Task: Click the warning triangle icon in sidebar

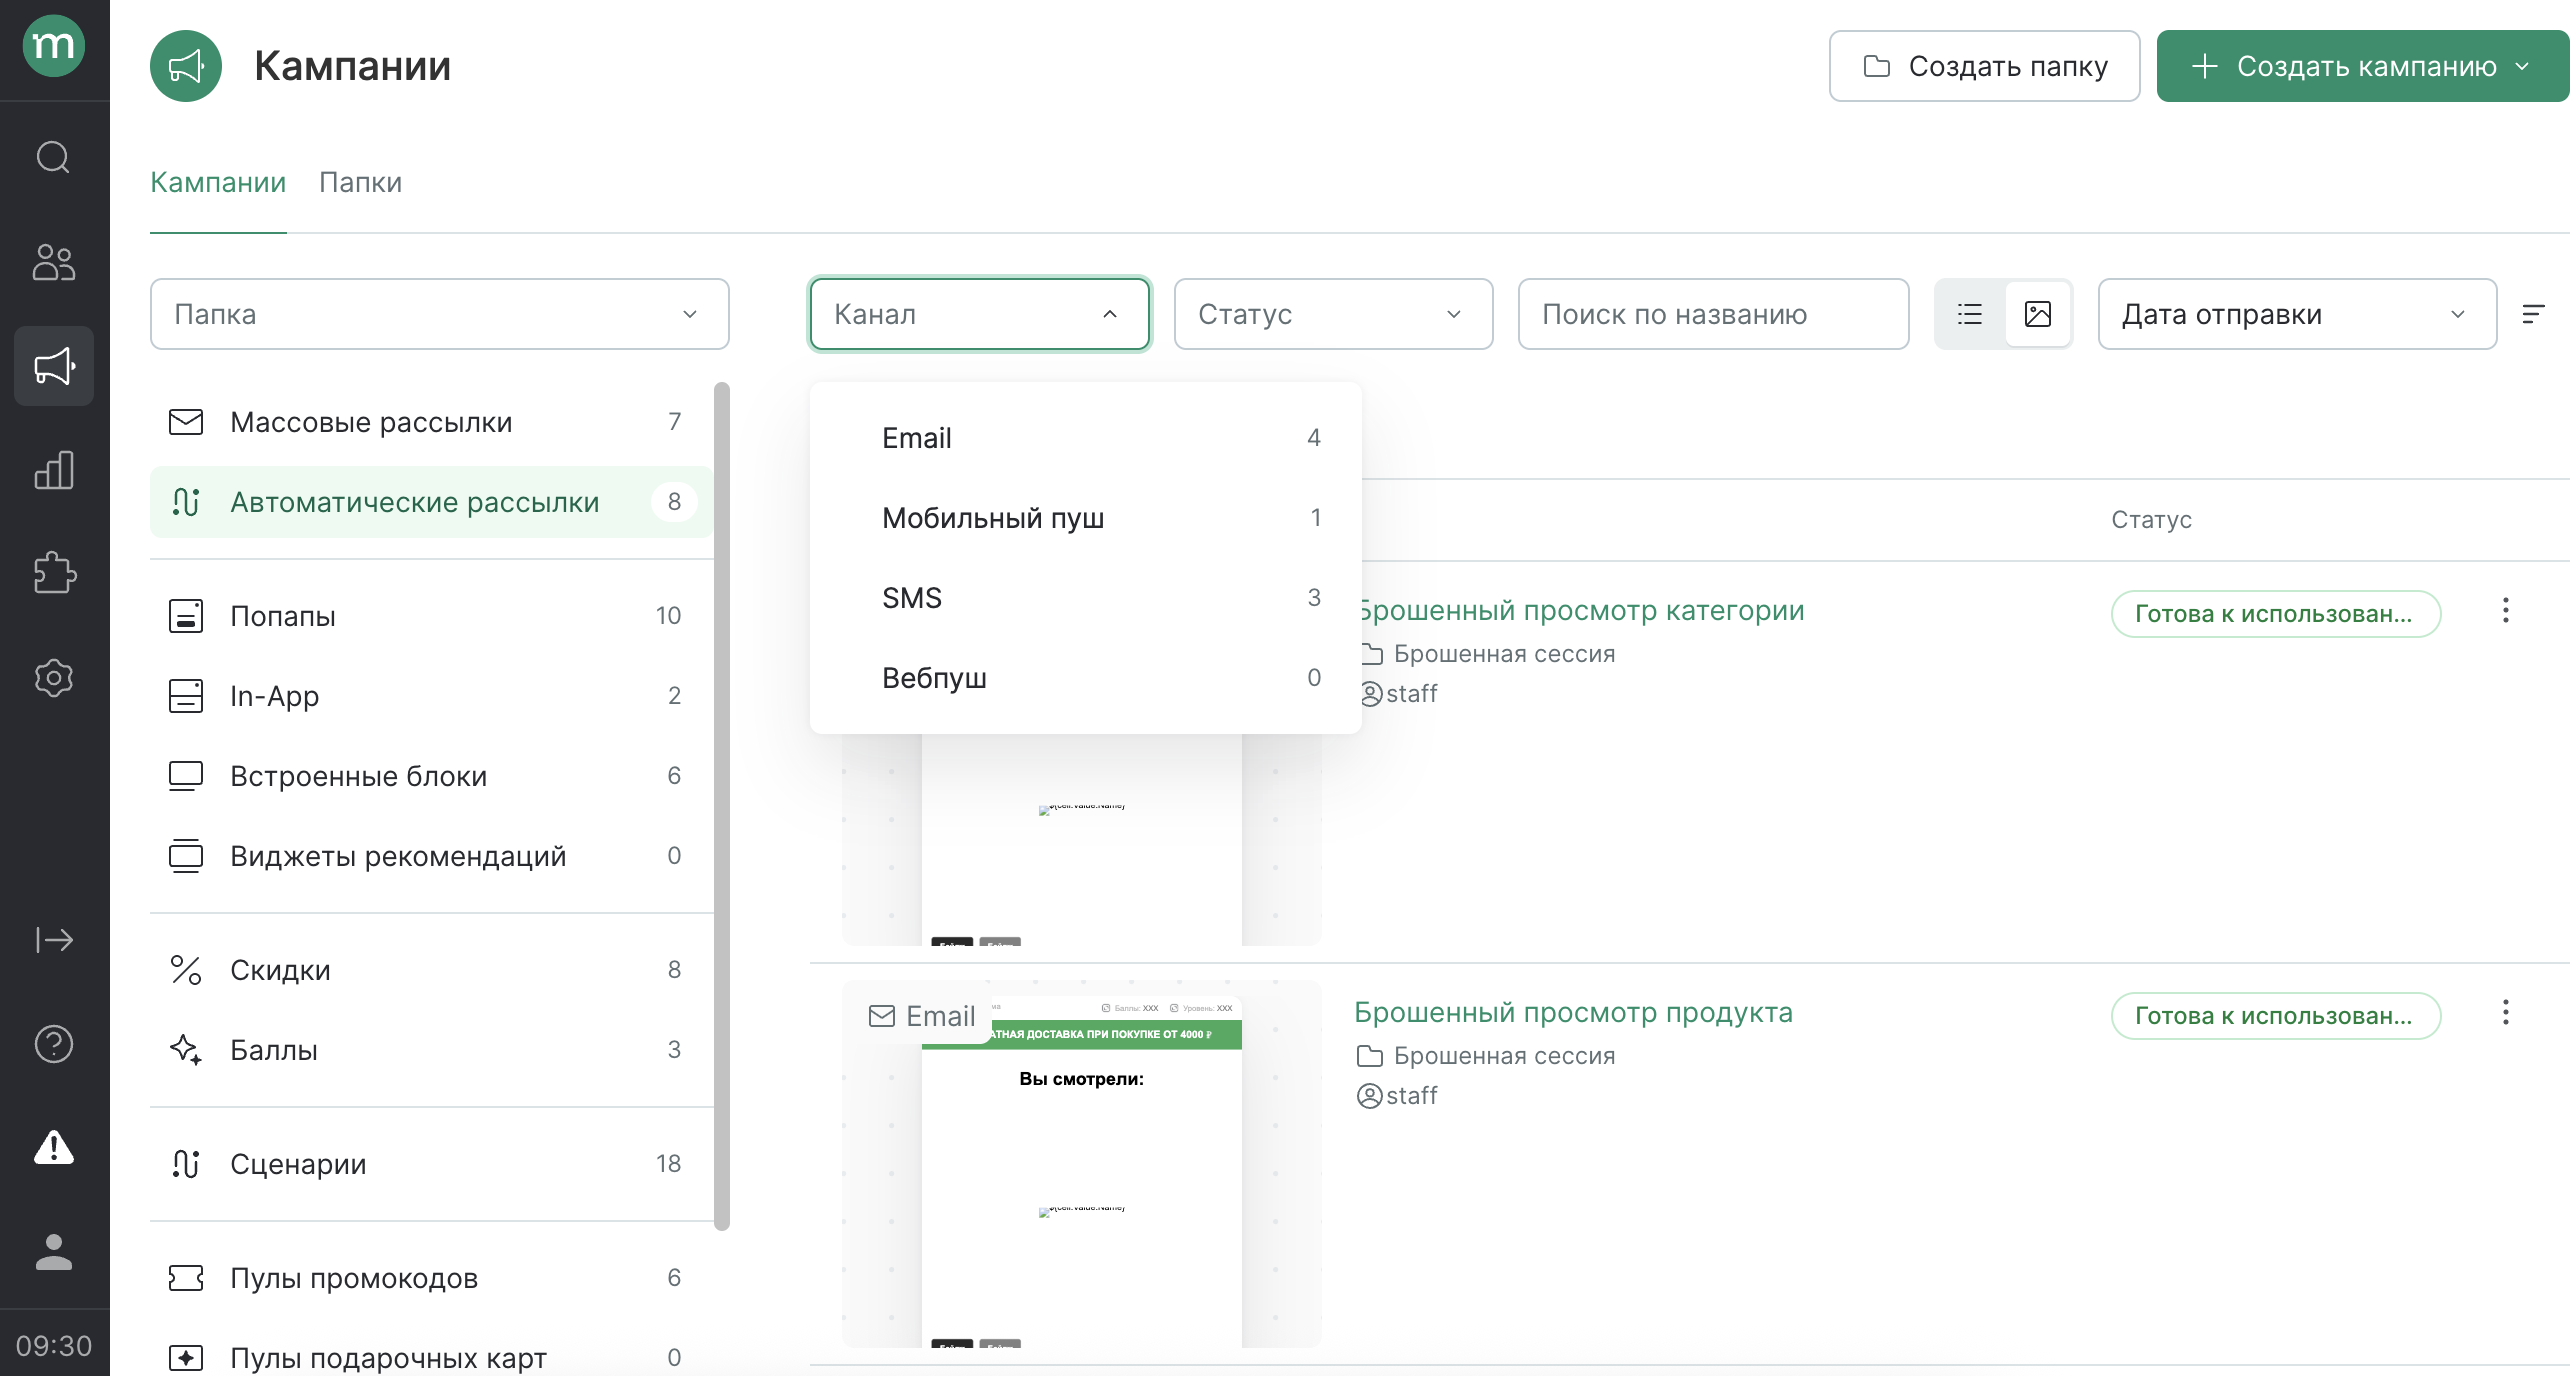Action: pos(54,1147)
